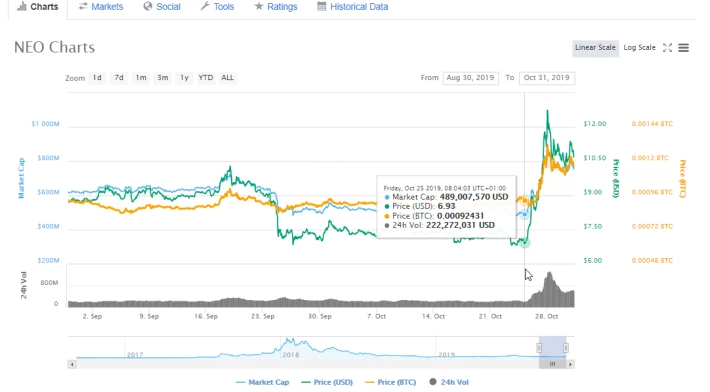
Task: Select Linear Scale button
Action: click(595, 48)
